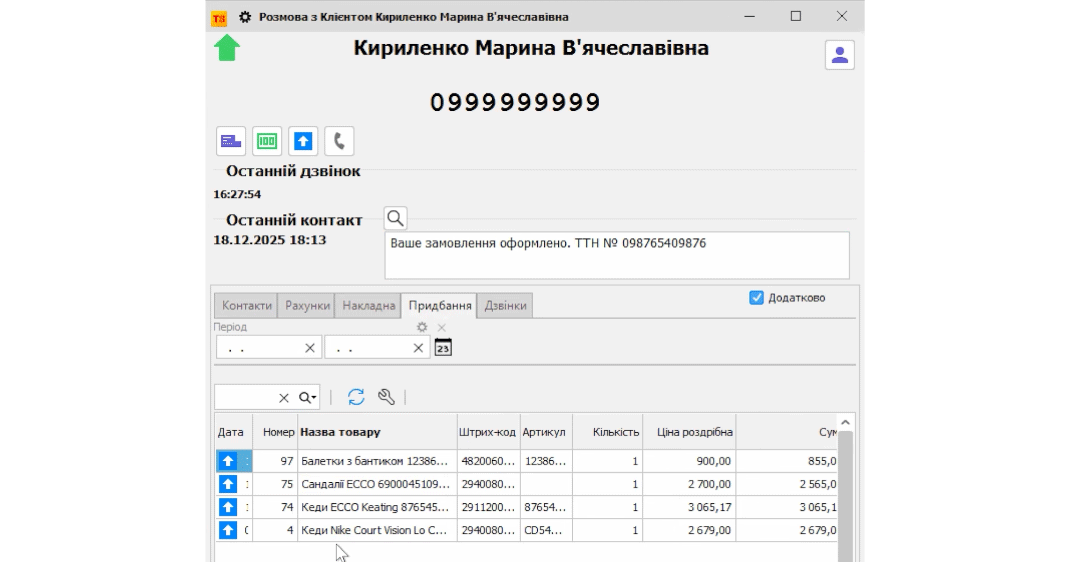Screen dimensions: 1070x562
Task: Click client name Кириленко Марина В'ячеславівна heading
Action: (531, 48)
